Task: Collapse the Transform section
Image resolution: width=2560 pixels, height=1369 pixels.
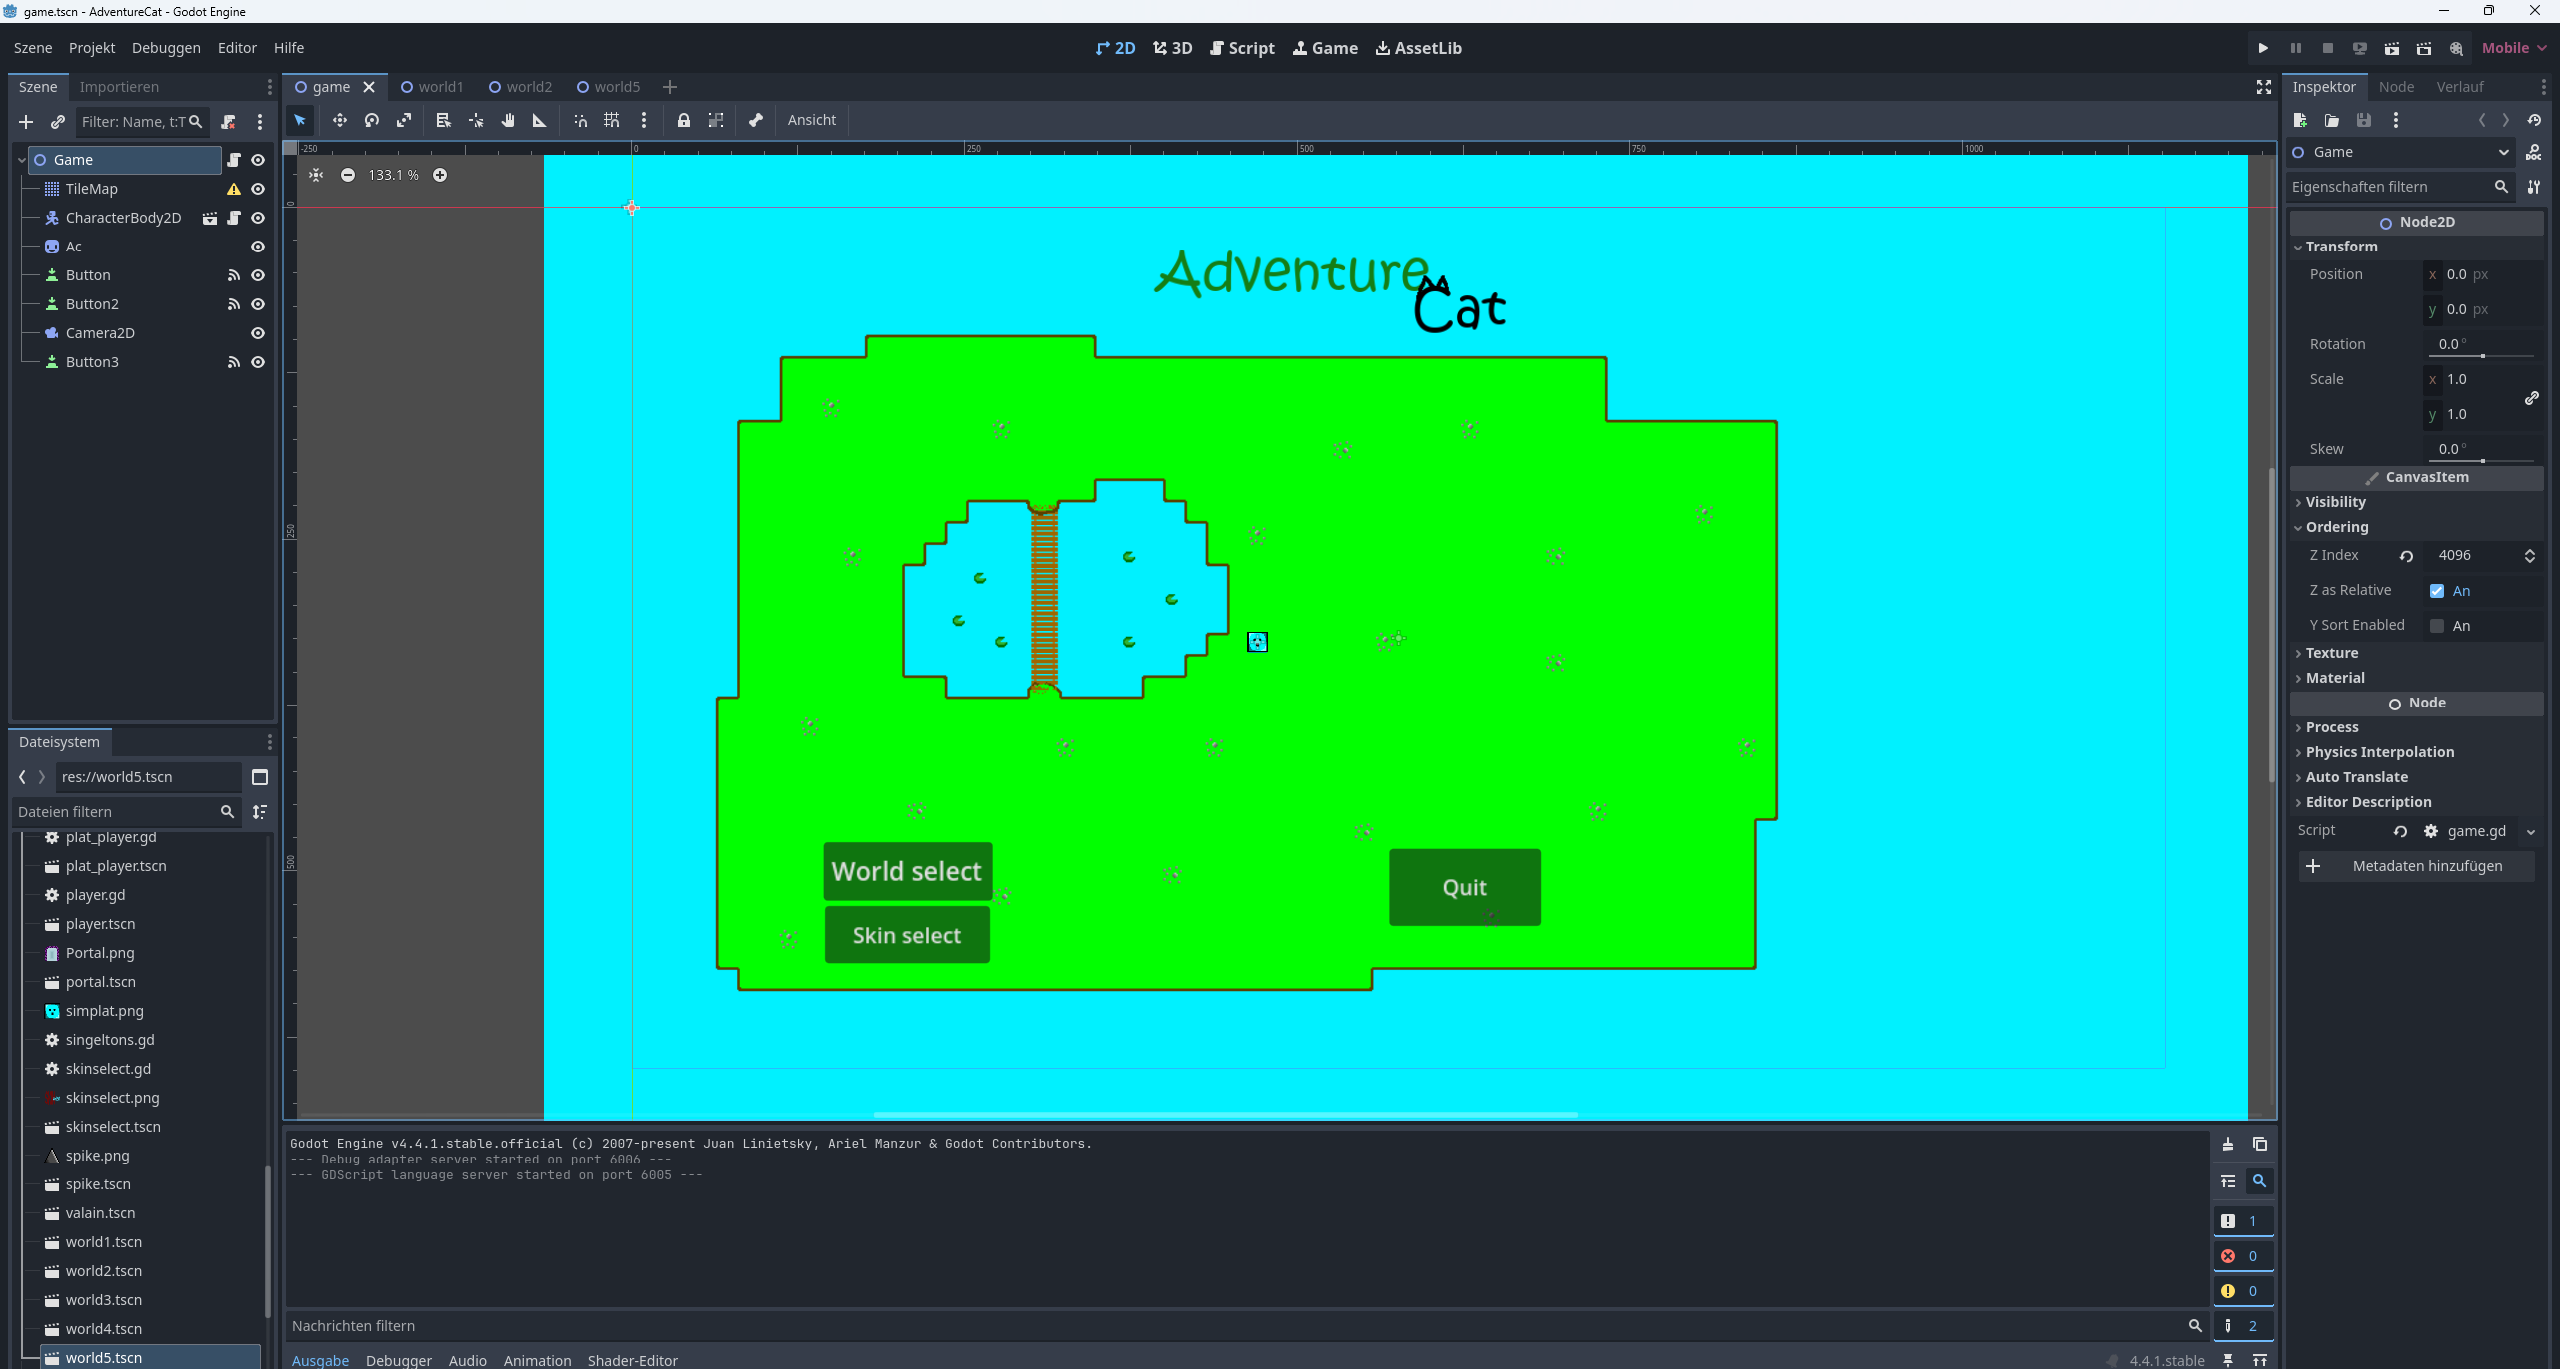Action: point(2341,246)
